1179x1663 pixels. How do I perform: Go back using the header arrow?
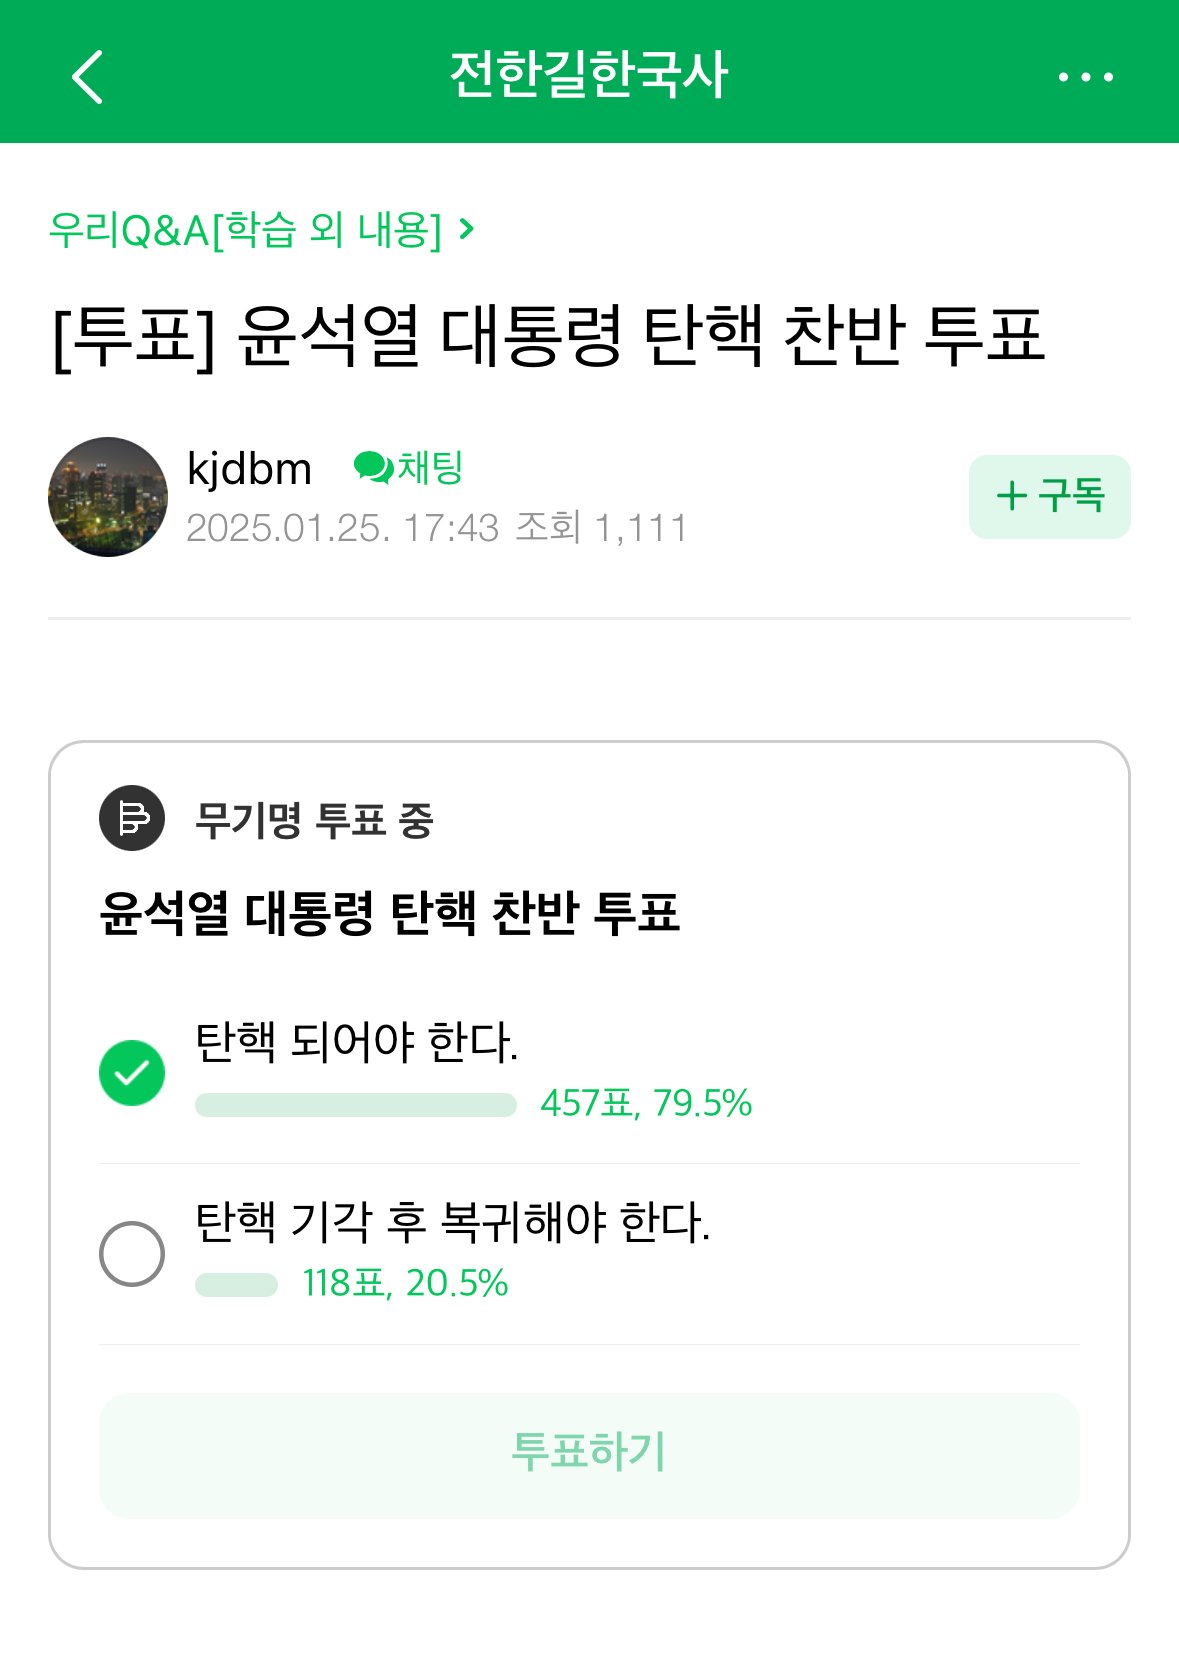(88, 76)
